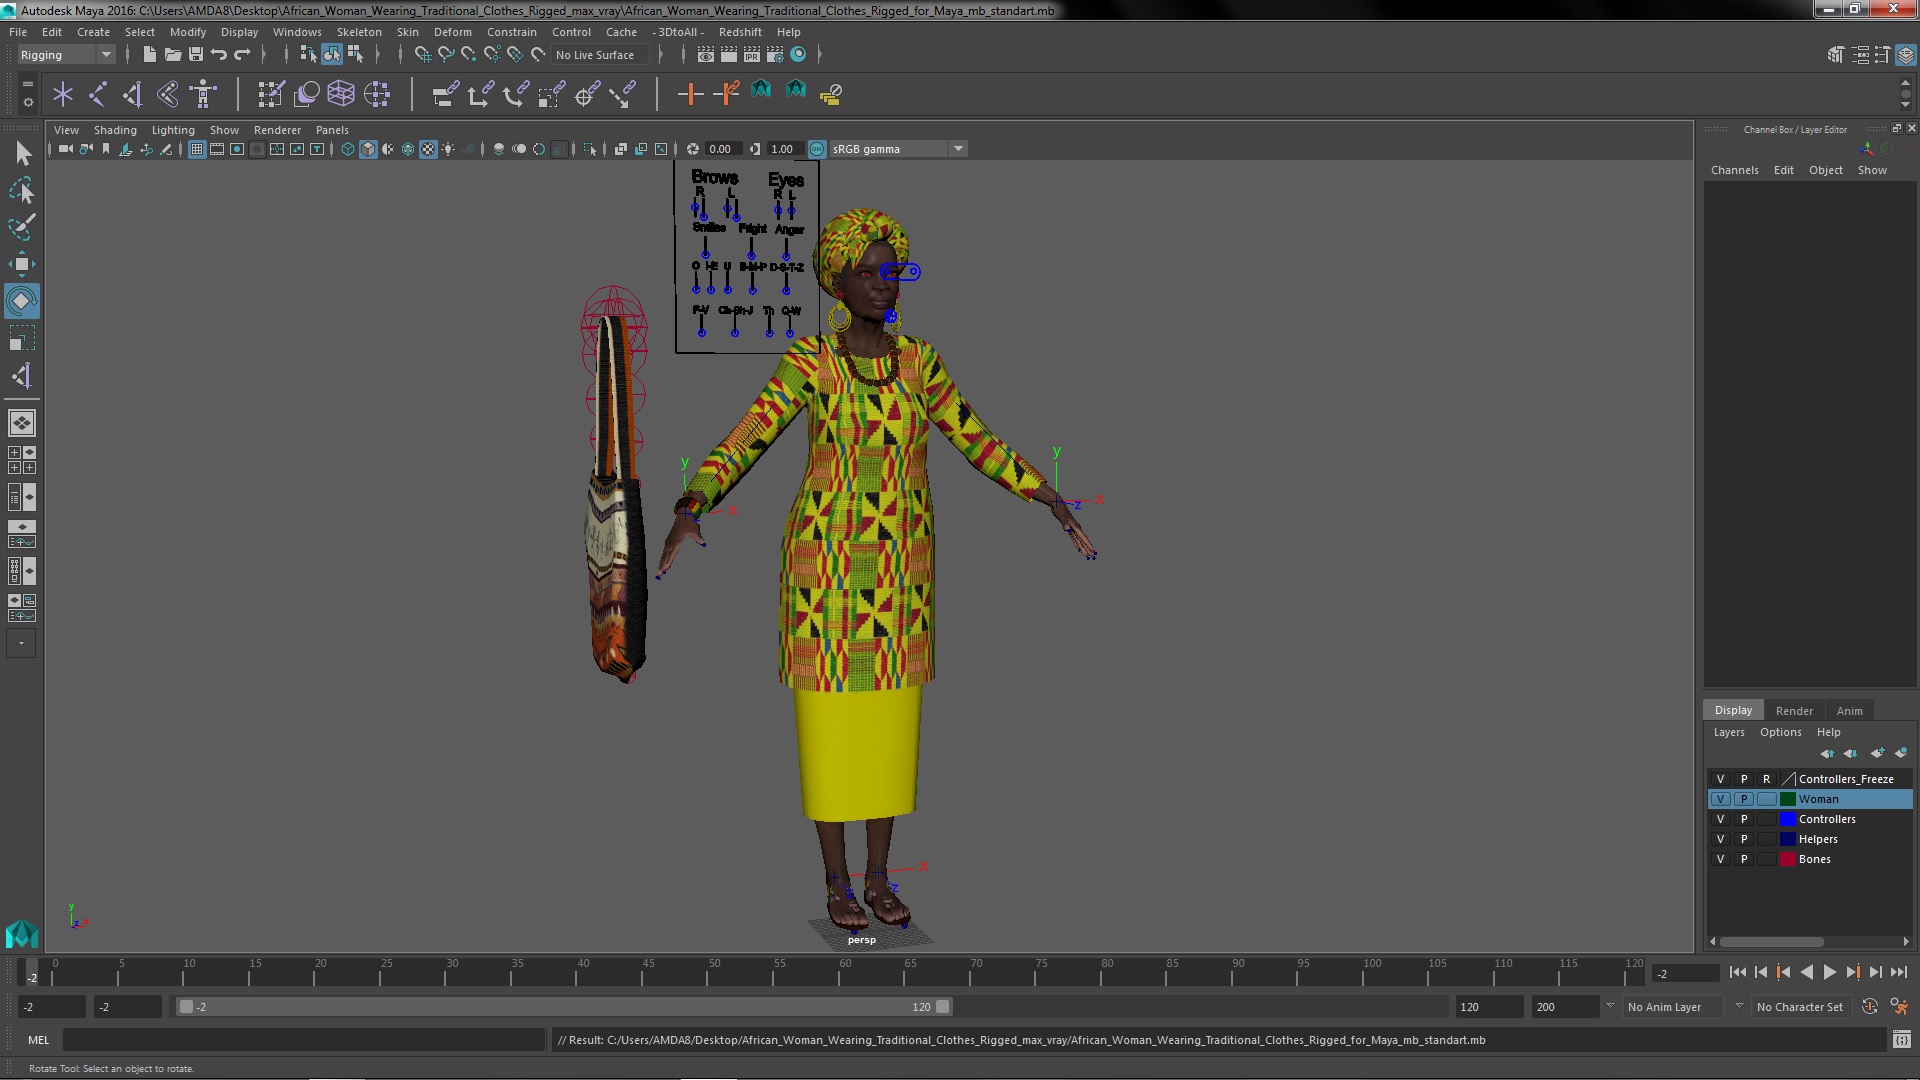Toggle R reference on Controllers_Freeze layer
This screenshot has height=1080, width=1920.
[x=1767, y=779]
